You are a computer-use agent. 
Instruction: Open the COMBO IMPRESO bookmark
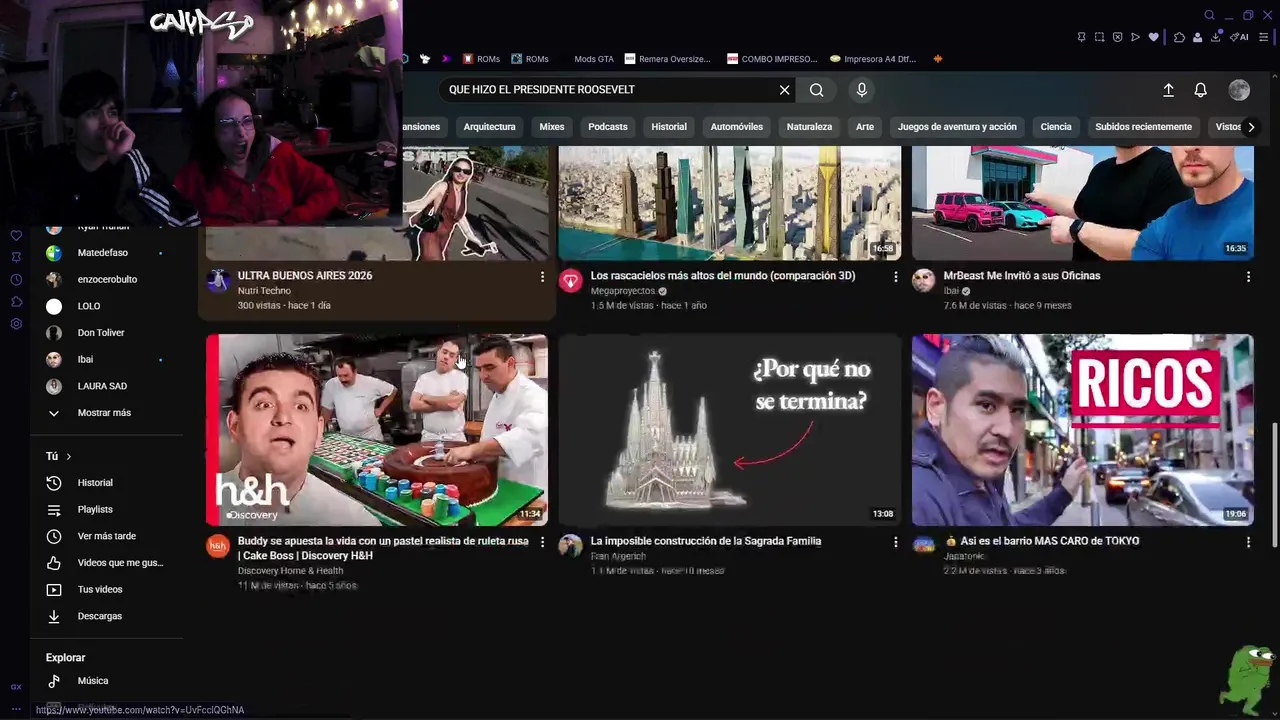tap(772, 59)
